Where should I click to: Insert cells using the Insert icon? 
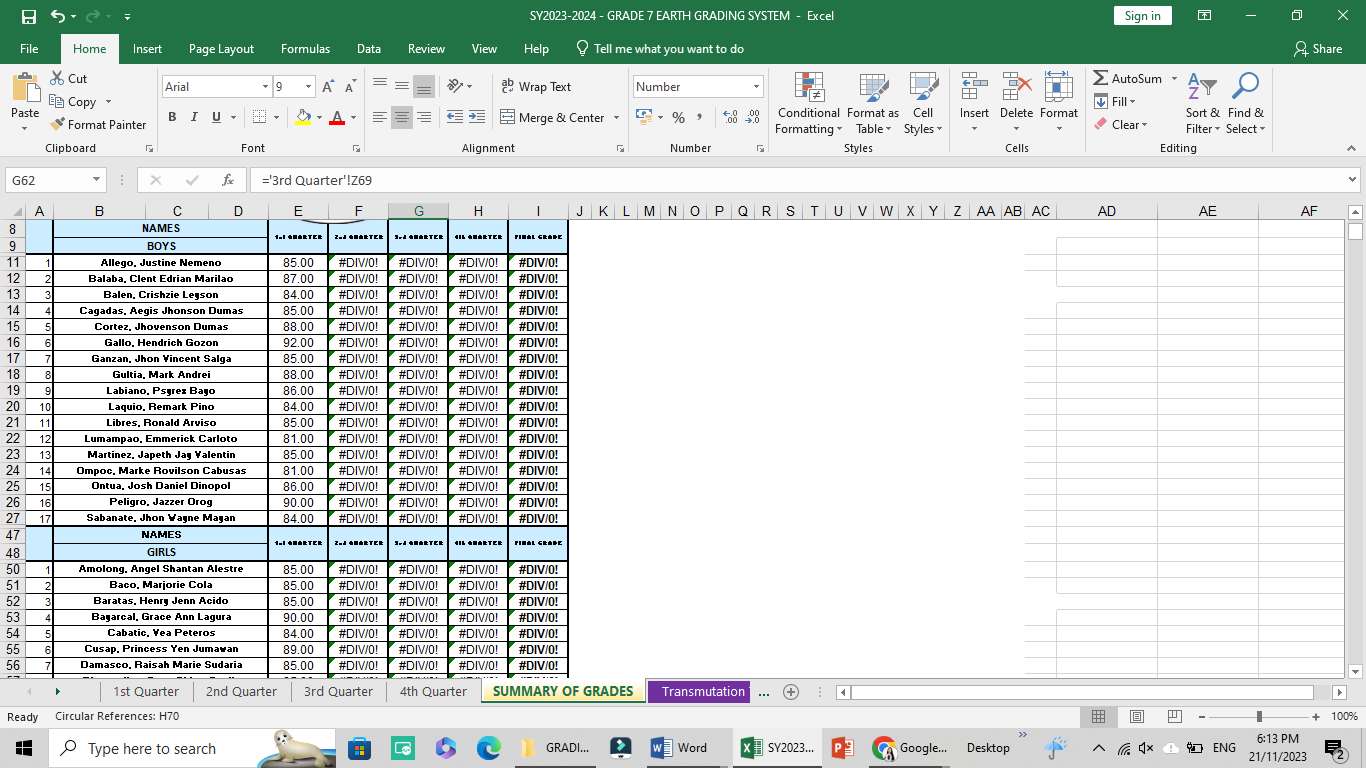click(974, 87)
